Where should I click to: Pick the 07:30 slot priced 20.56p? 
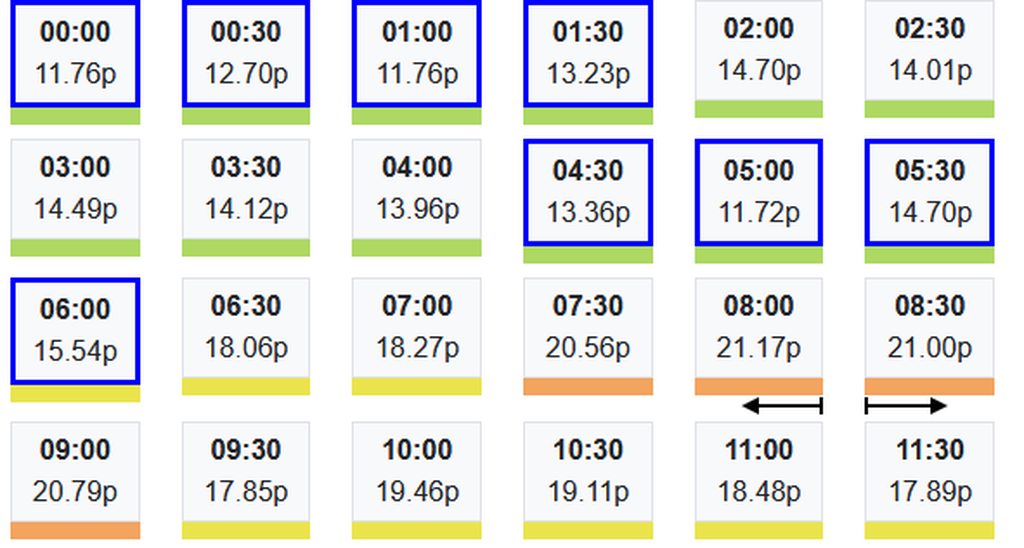588,328
